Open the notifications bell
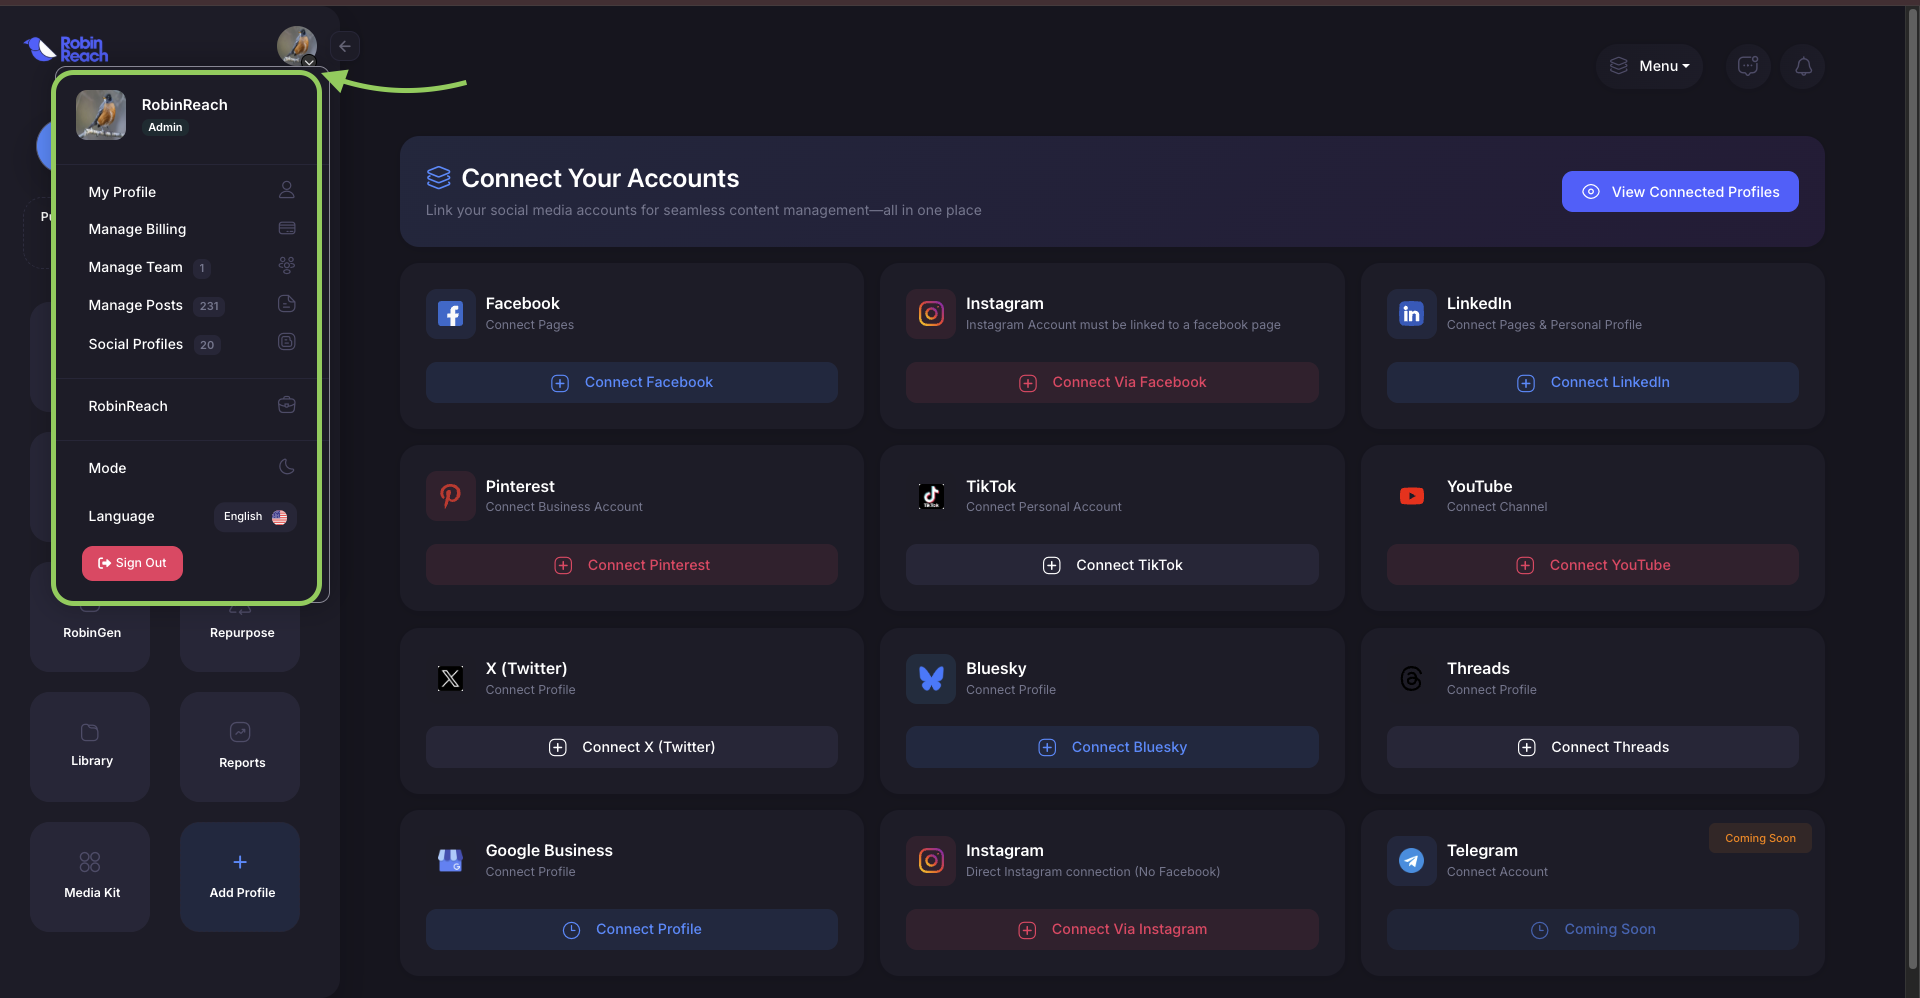1920x998 pixels. pos(1803,66)
